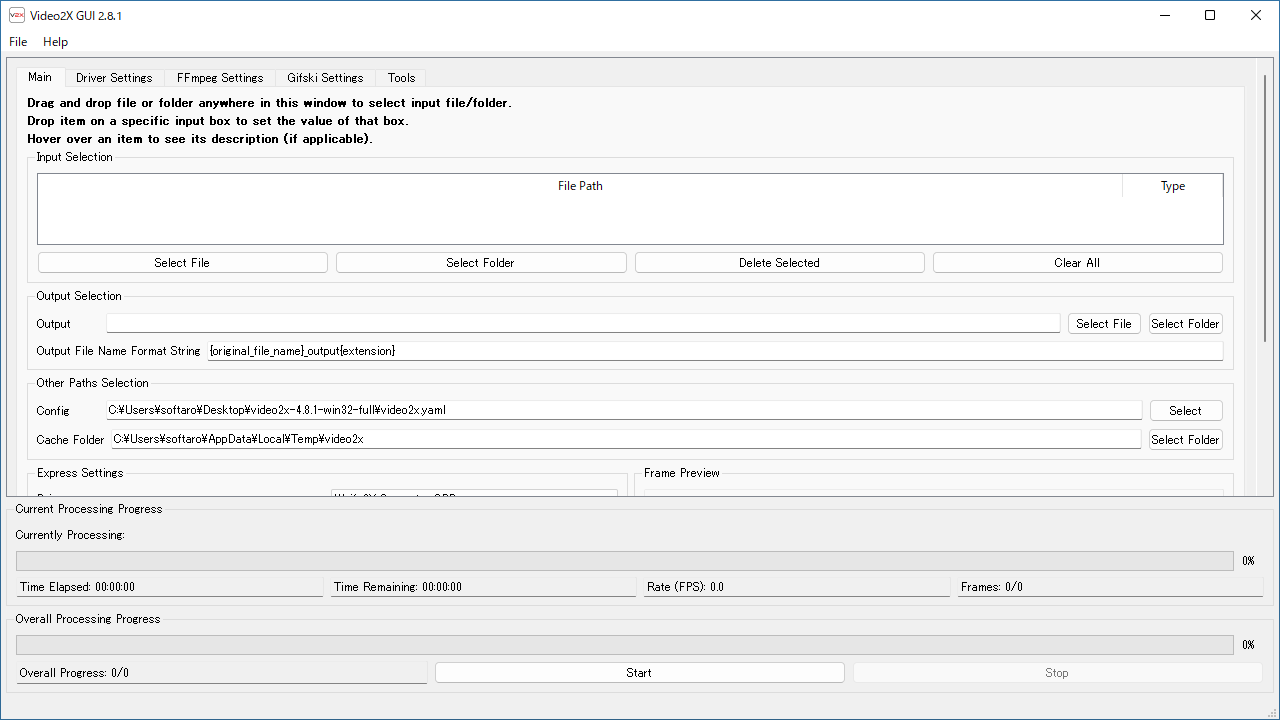Maximize the Video2X GUI window
Image resolution: width=1280 pixels, height=720 pixels.
(x=1210, y=15)
